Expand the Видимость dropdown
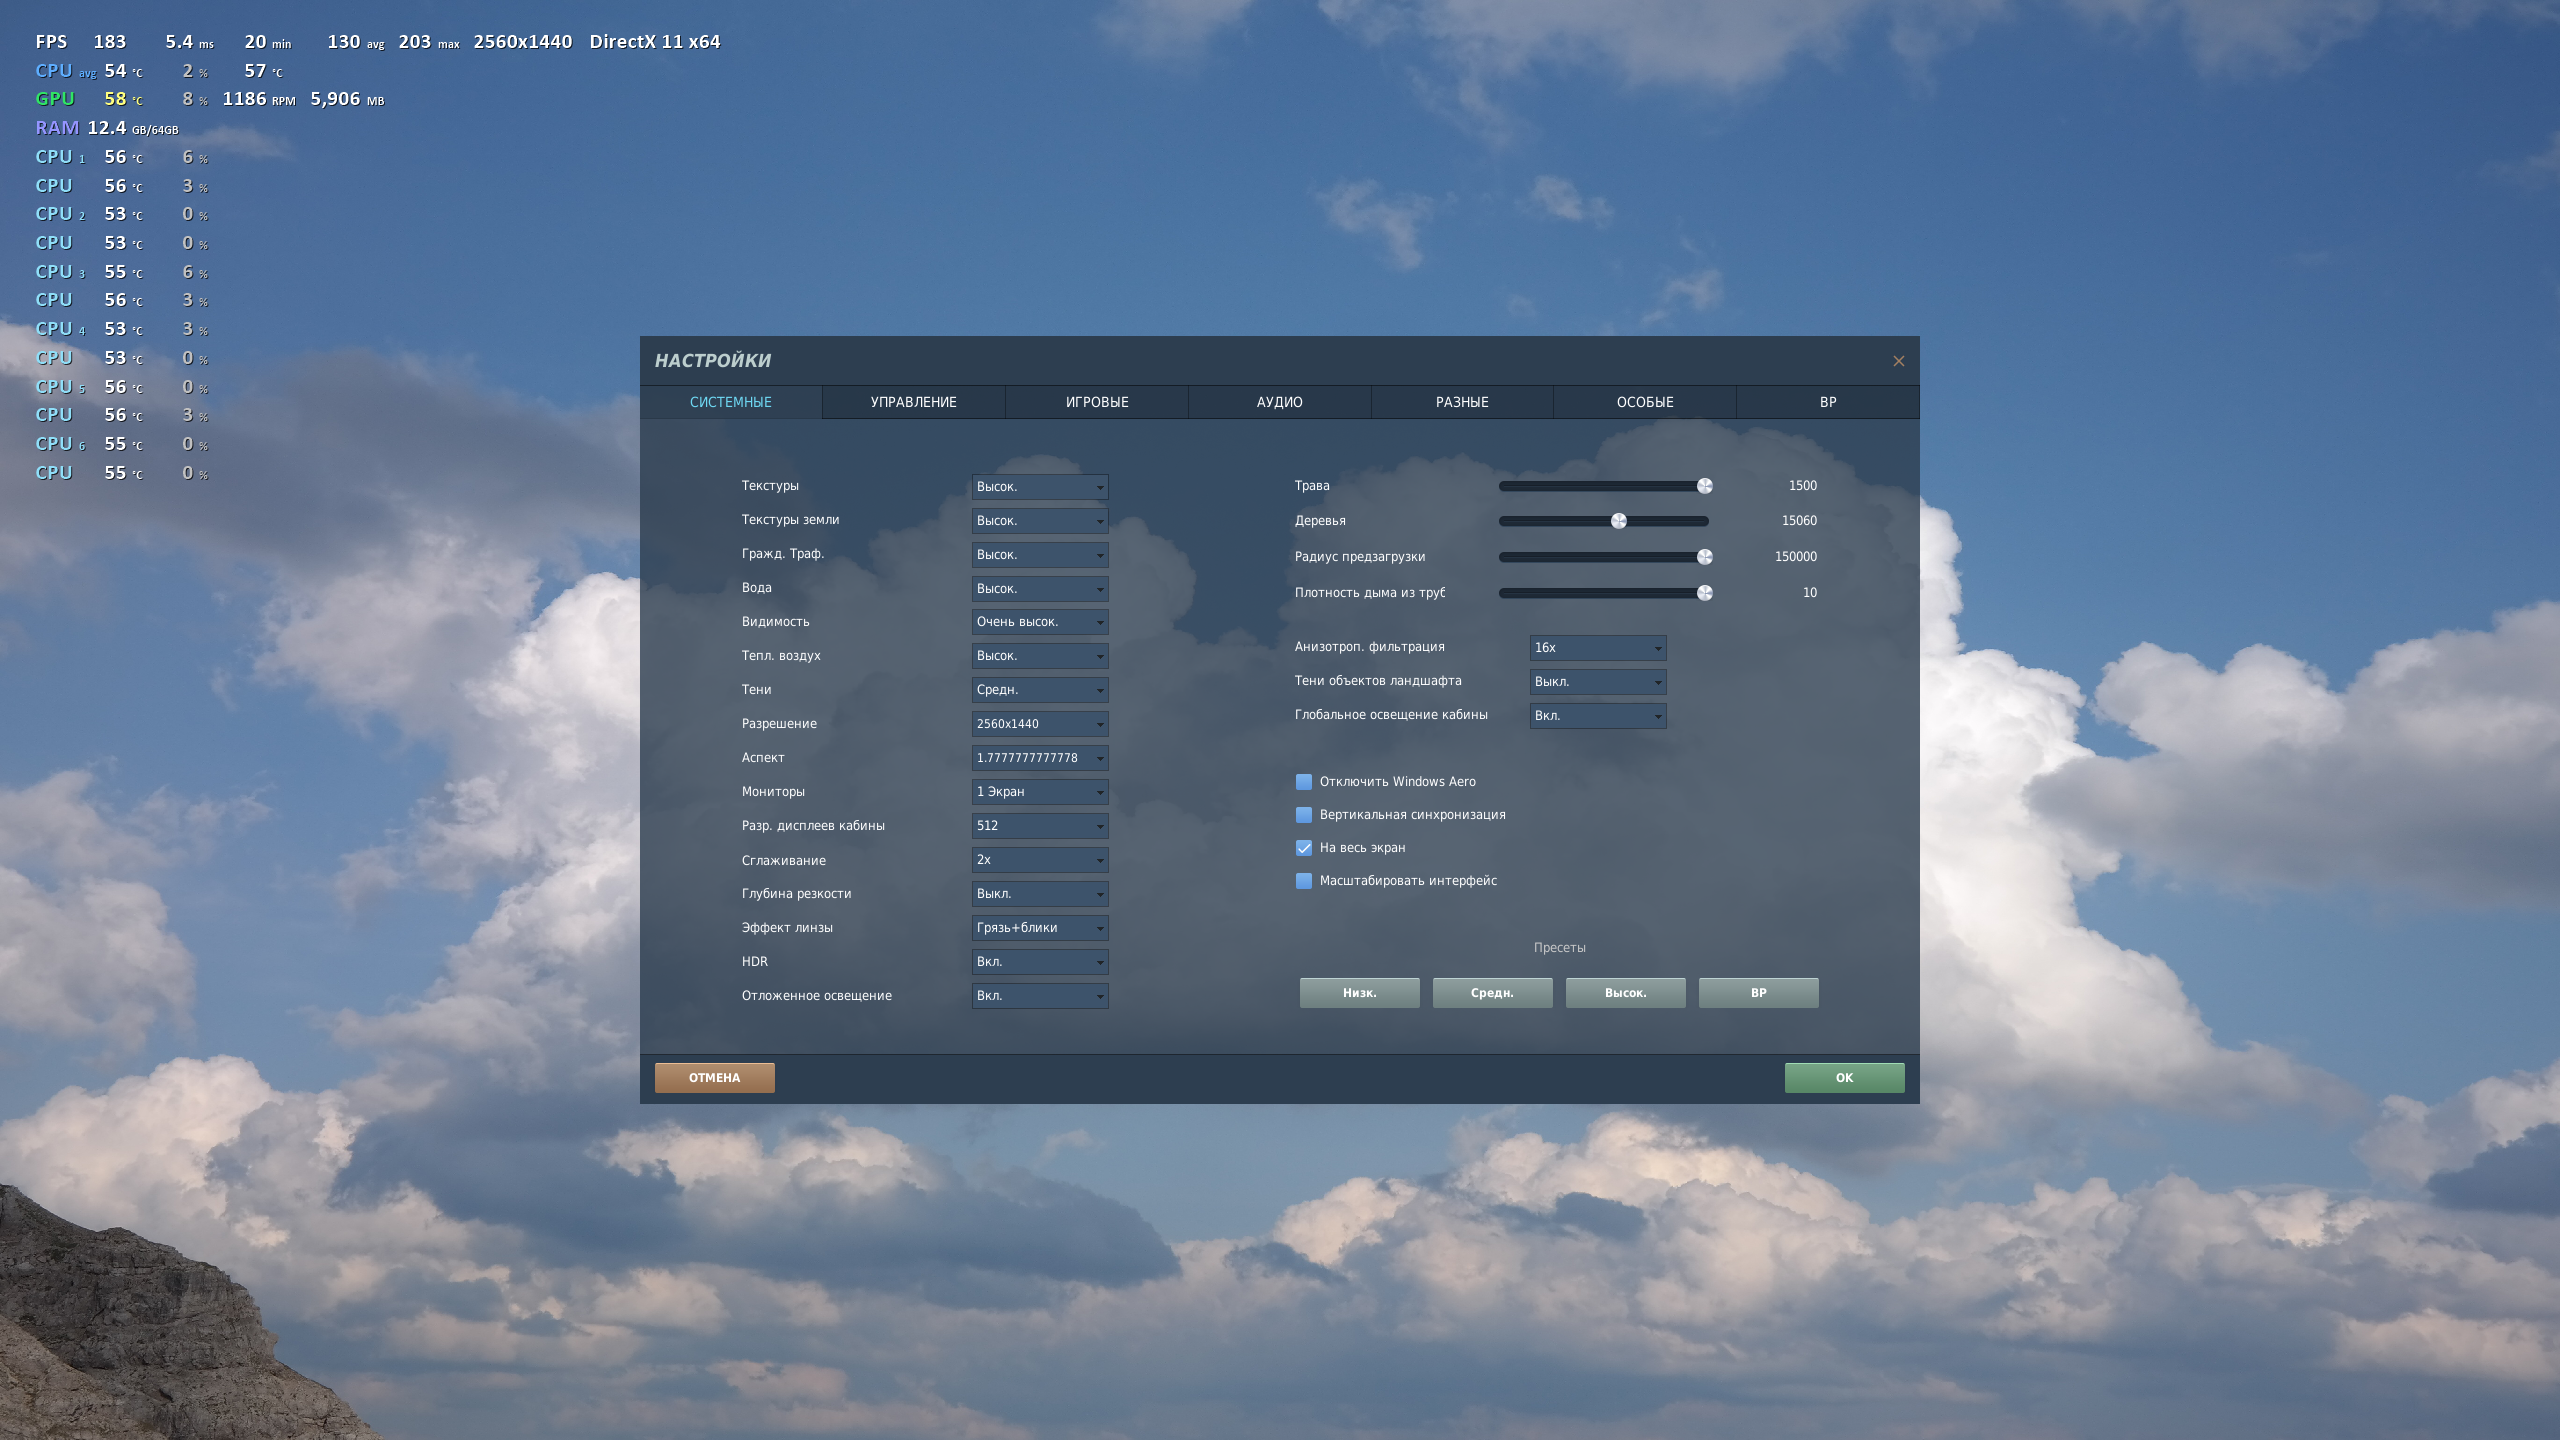2560x1440 pixels. [1040, 622]
